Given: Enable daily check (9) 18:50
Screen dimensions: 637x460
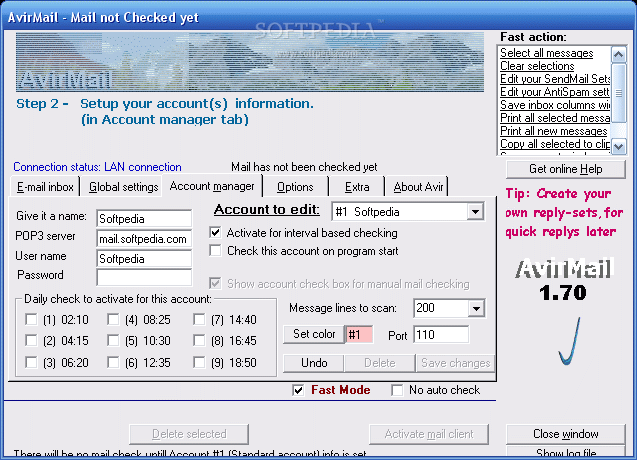Looking at the screenshot, I should click(199, 362).
